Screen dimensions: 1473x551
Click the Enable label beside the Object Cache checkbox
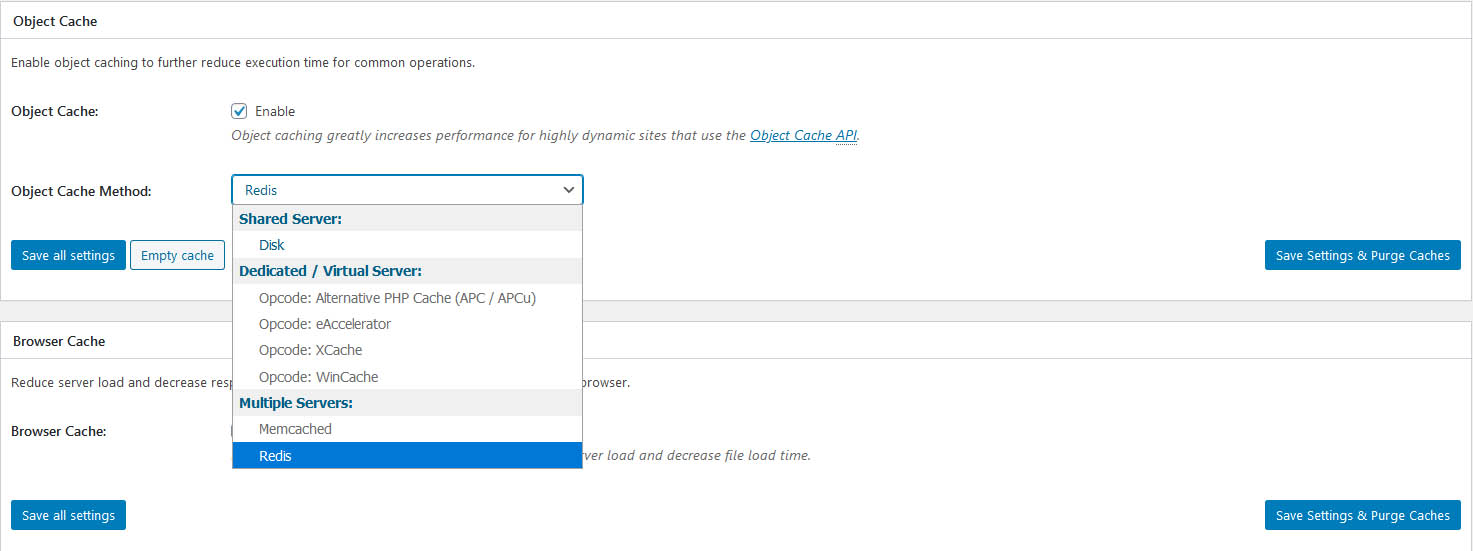point(275,111)
